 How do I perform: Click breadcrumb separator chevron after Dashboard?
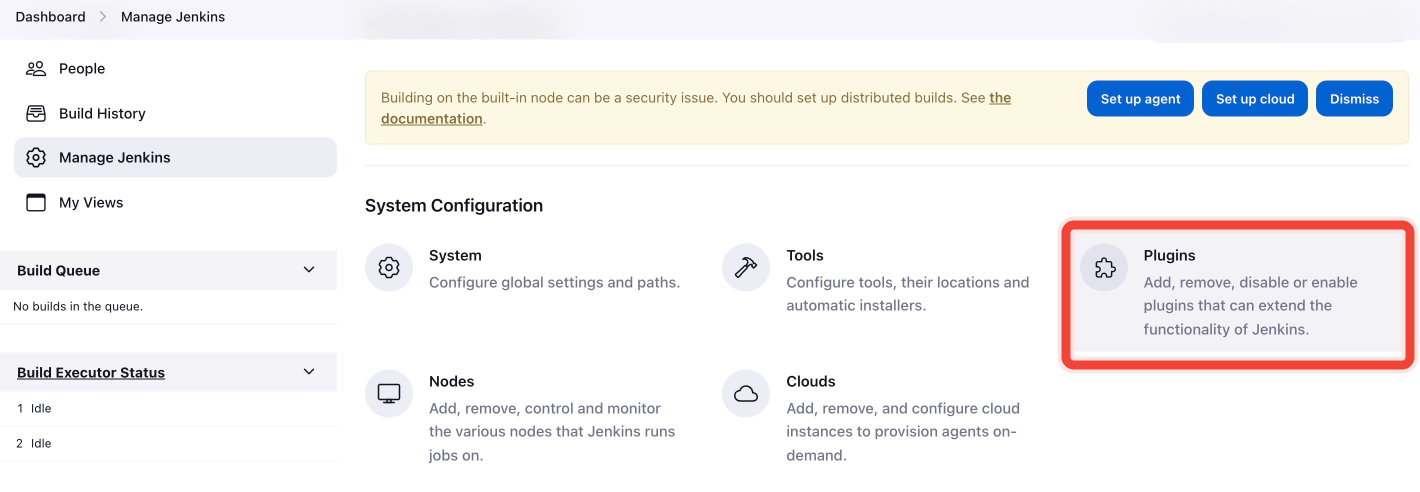click(x=103, y=17)
